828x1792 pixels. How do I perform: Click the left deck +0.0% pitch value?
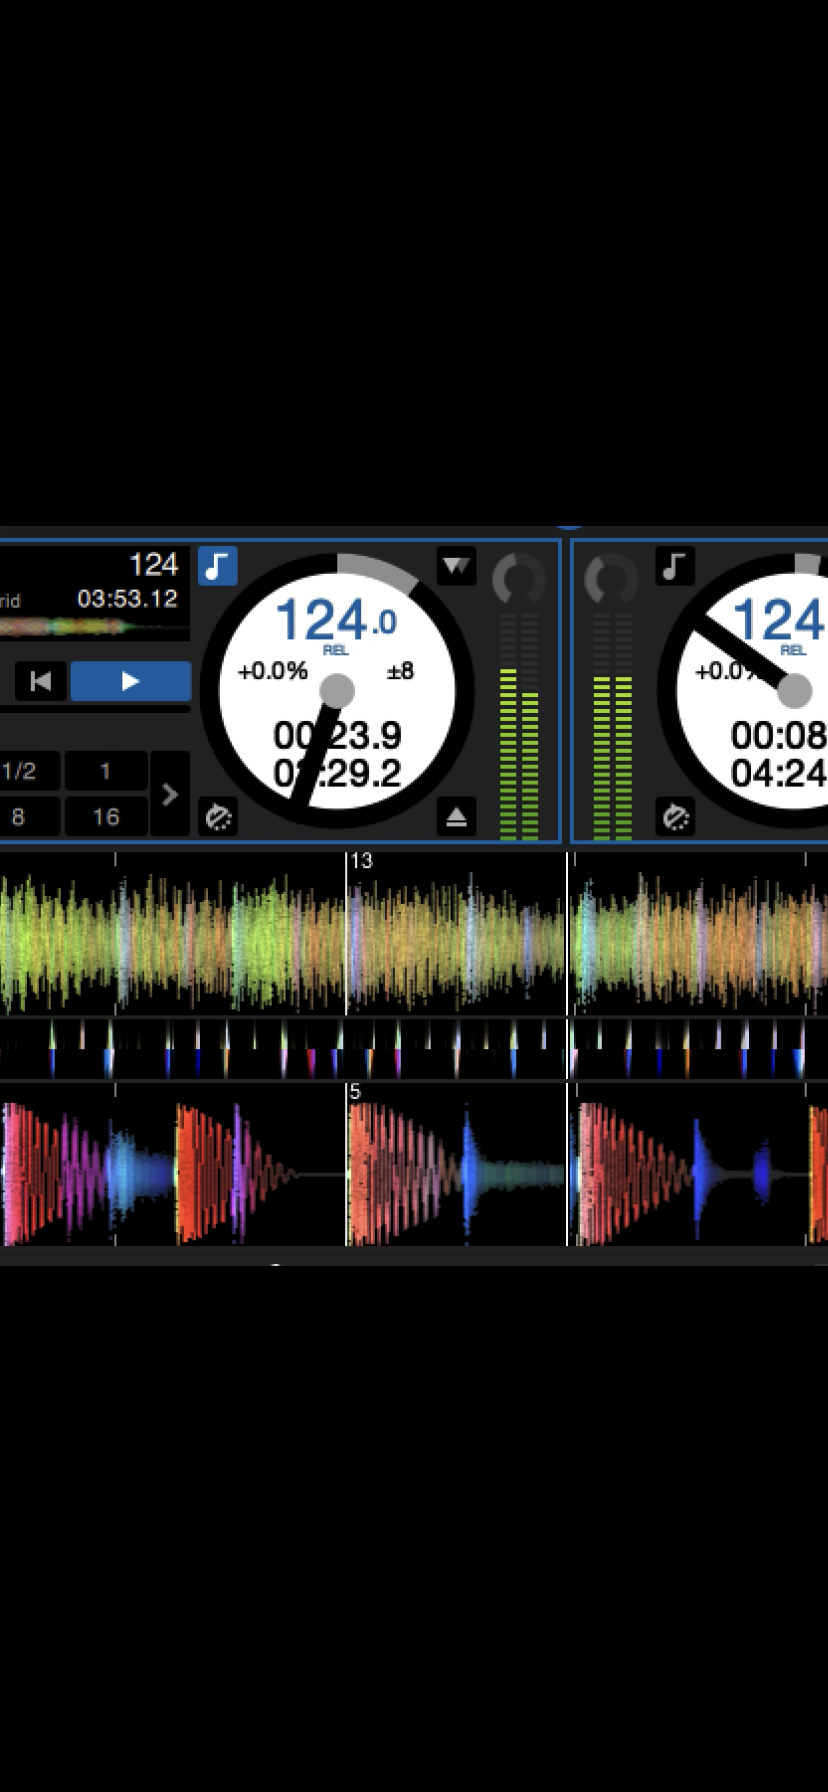[272, 671]
